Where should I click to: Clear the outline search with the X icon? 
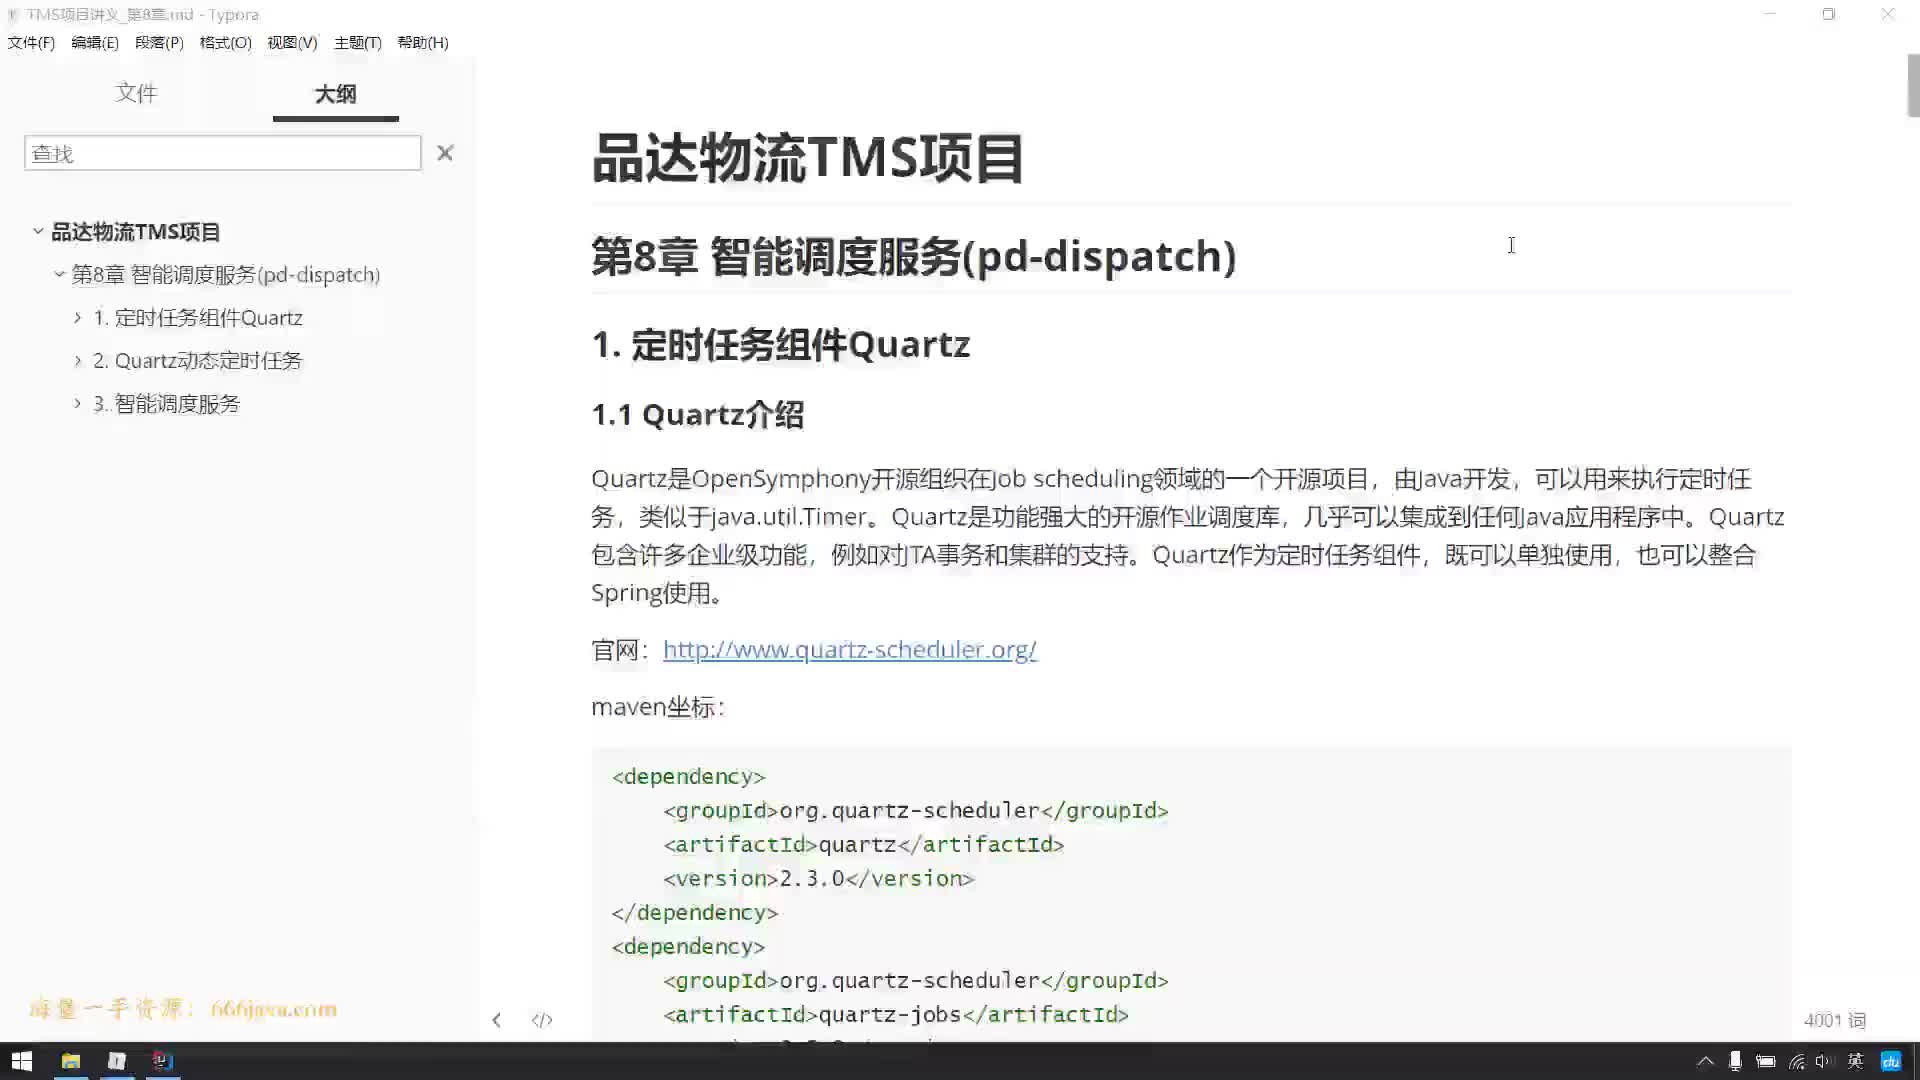[445, 153]
